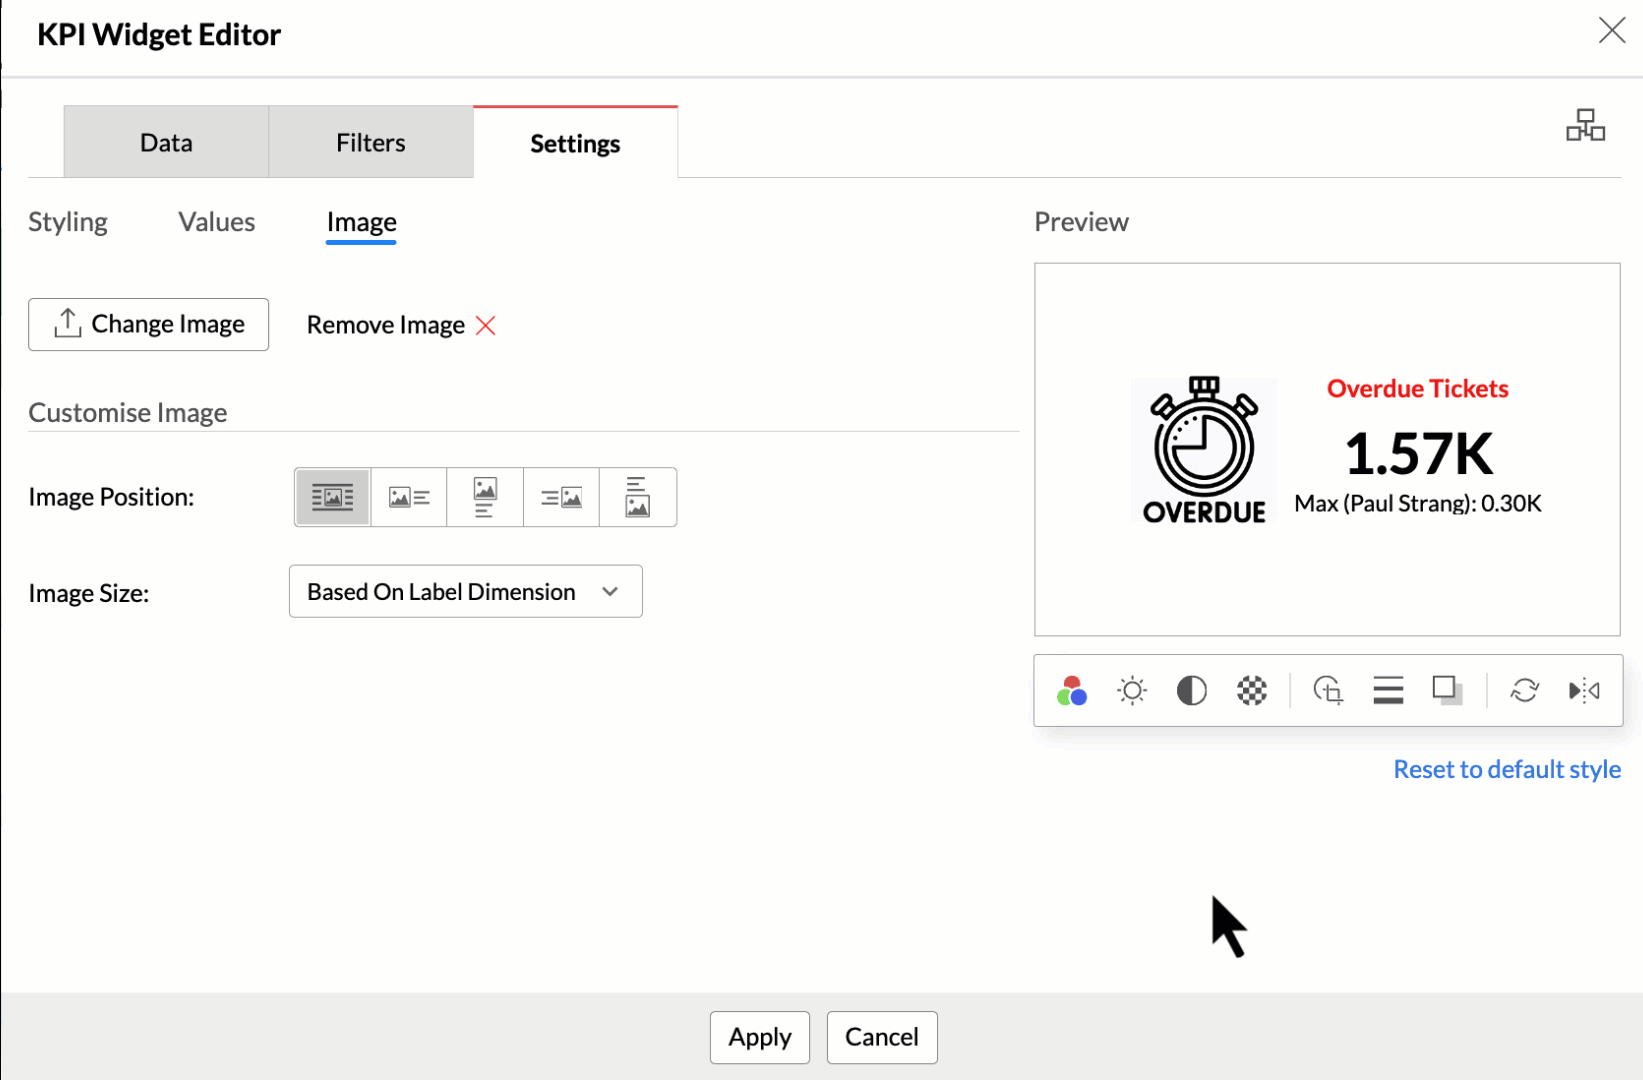The height and width of the screenshot is (1080, 1643).
Task: Open the image color adjustment tool
Action: (1072, 690)
